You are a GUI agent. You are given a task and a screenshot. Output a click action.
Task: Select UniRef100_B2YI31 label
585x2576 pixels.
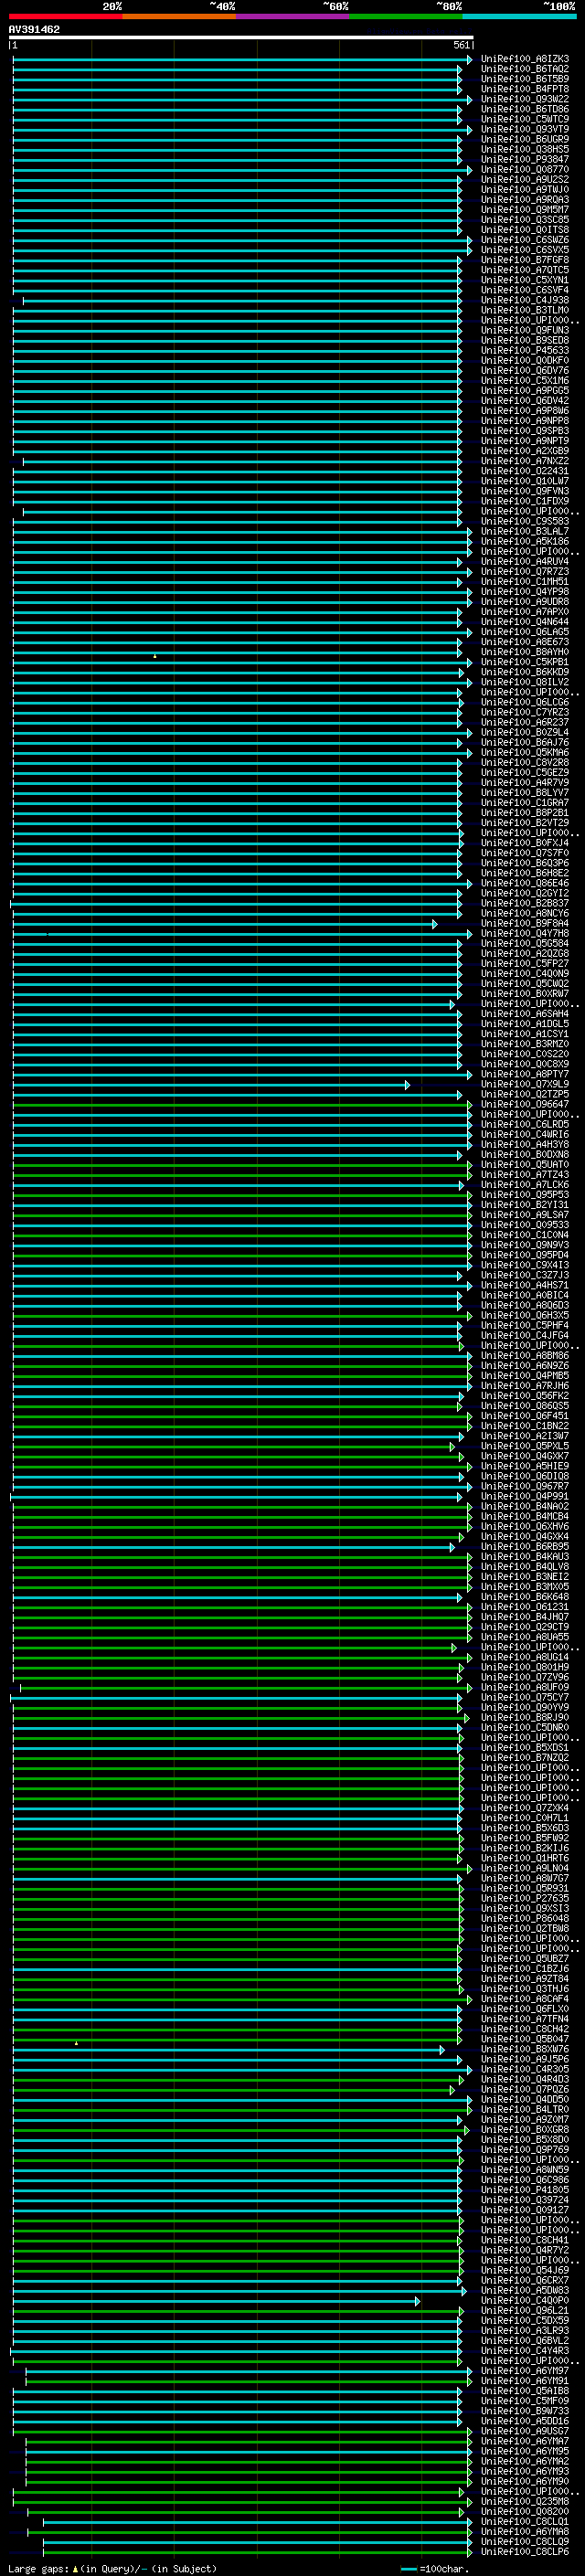click(525, 1205)
